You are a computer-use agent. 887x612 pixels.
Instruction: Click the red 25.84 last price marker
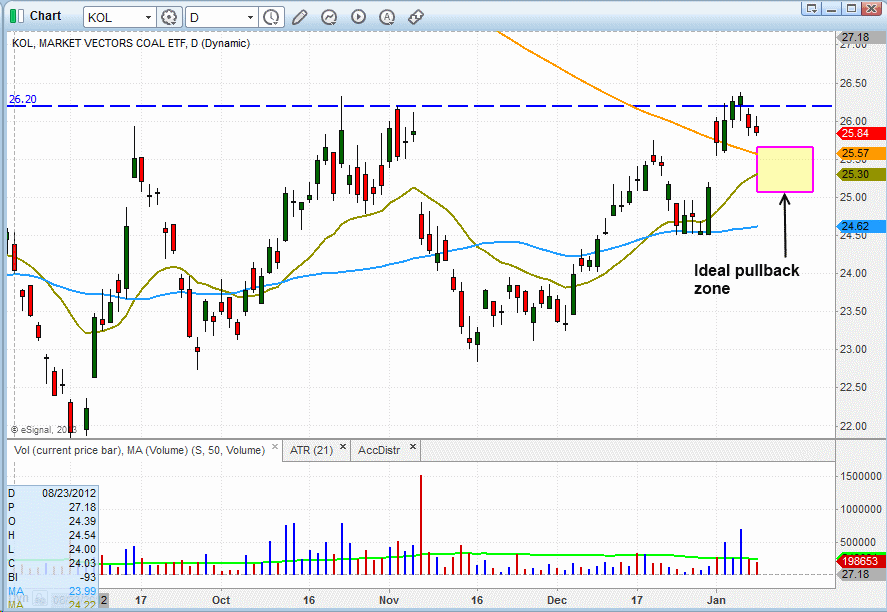click(x=855, y=133)
